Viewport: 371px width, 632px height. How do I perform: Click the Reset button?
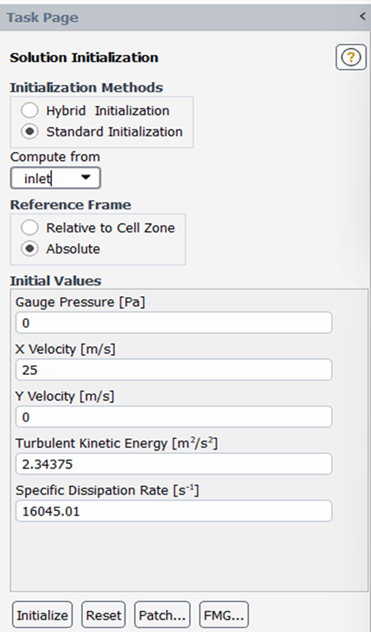point(104,615)
